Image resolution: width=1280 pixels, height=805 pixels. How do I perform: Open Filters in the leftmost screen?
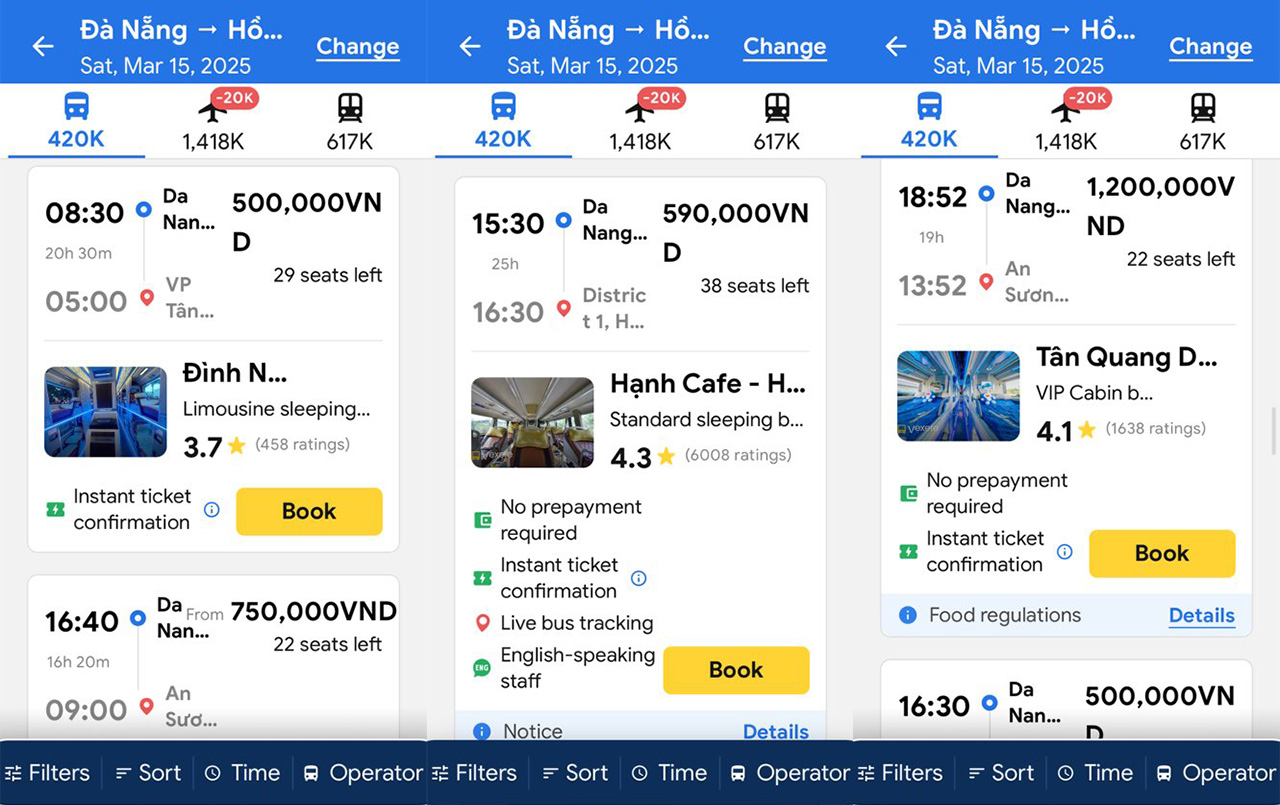(x=47, y=773)
